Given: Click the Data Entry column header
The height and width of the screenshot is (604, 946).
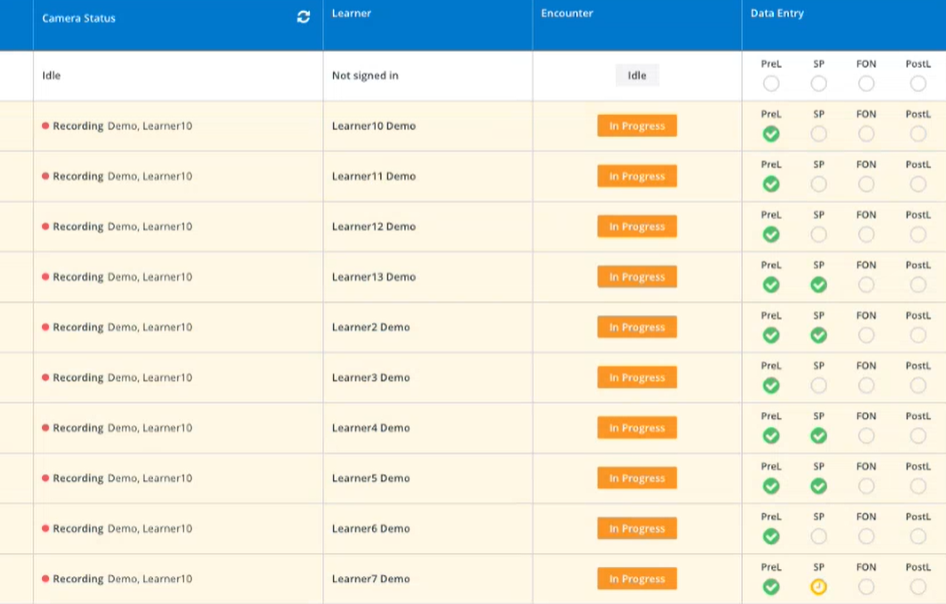Looking at the screenshot, I should coord(777,13).
